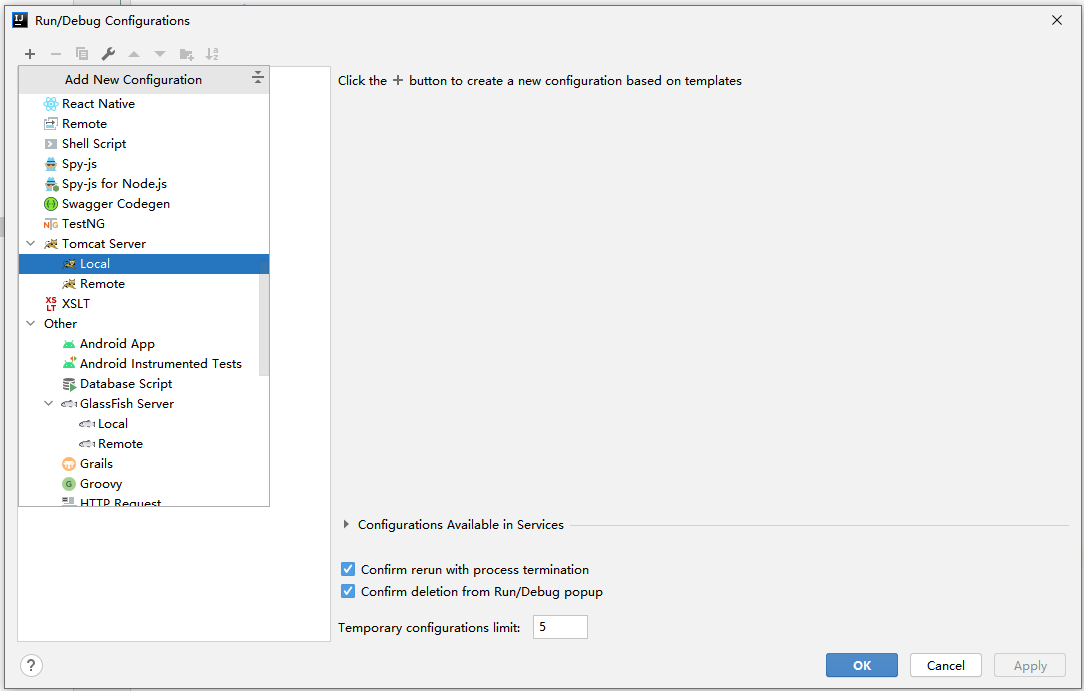The width and height of the screenshot is (1084, 691).
Task: Close the Run/Debug Configurations dialog
Action: click(1056, 21)
